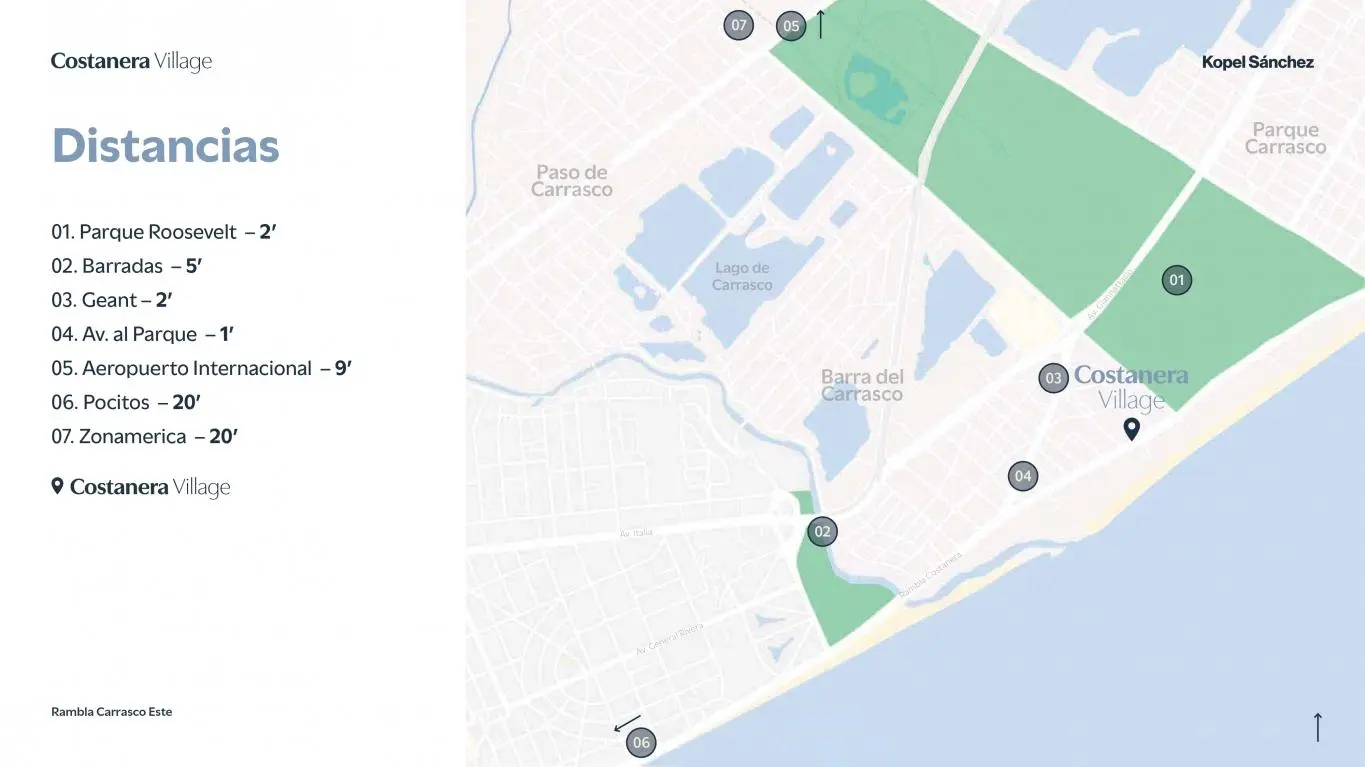Viewport: 1365px width, 767px height.
Task: Click the diagonal arrow above marker 06
Action: 627,723
